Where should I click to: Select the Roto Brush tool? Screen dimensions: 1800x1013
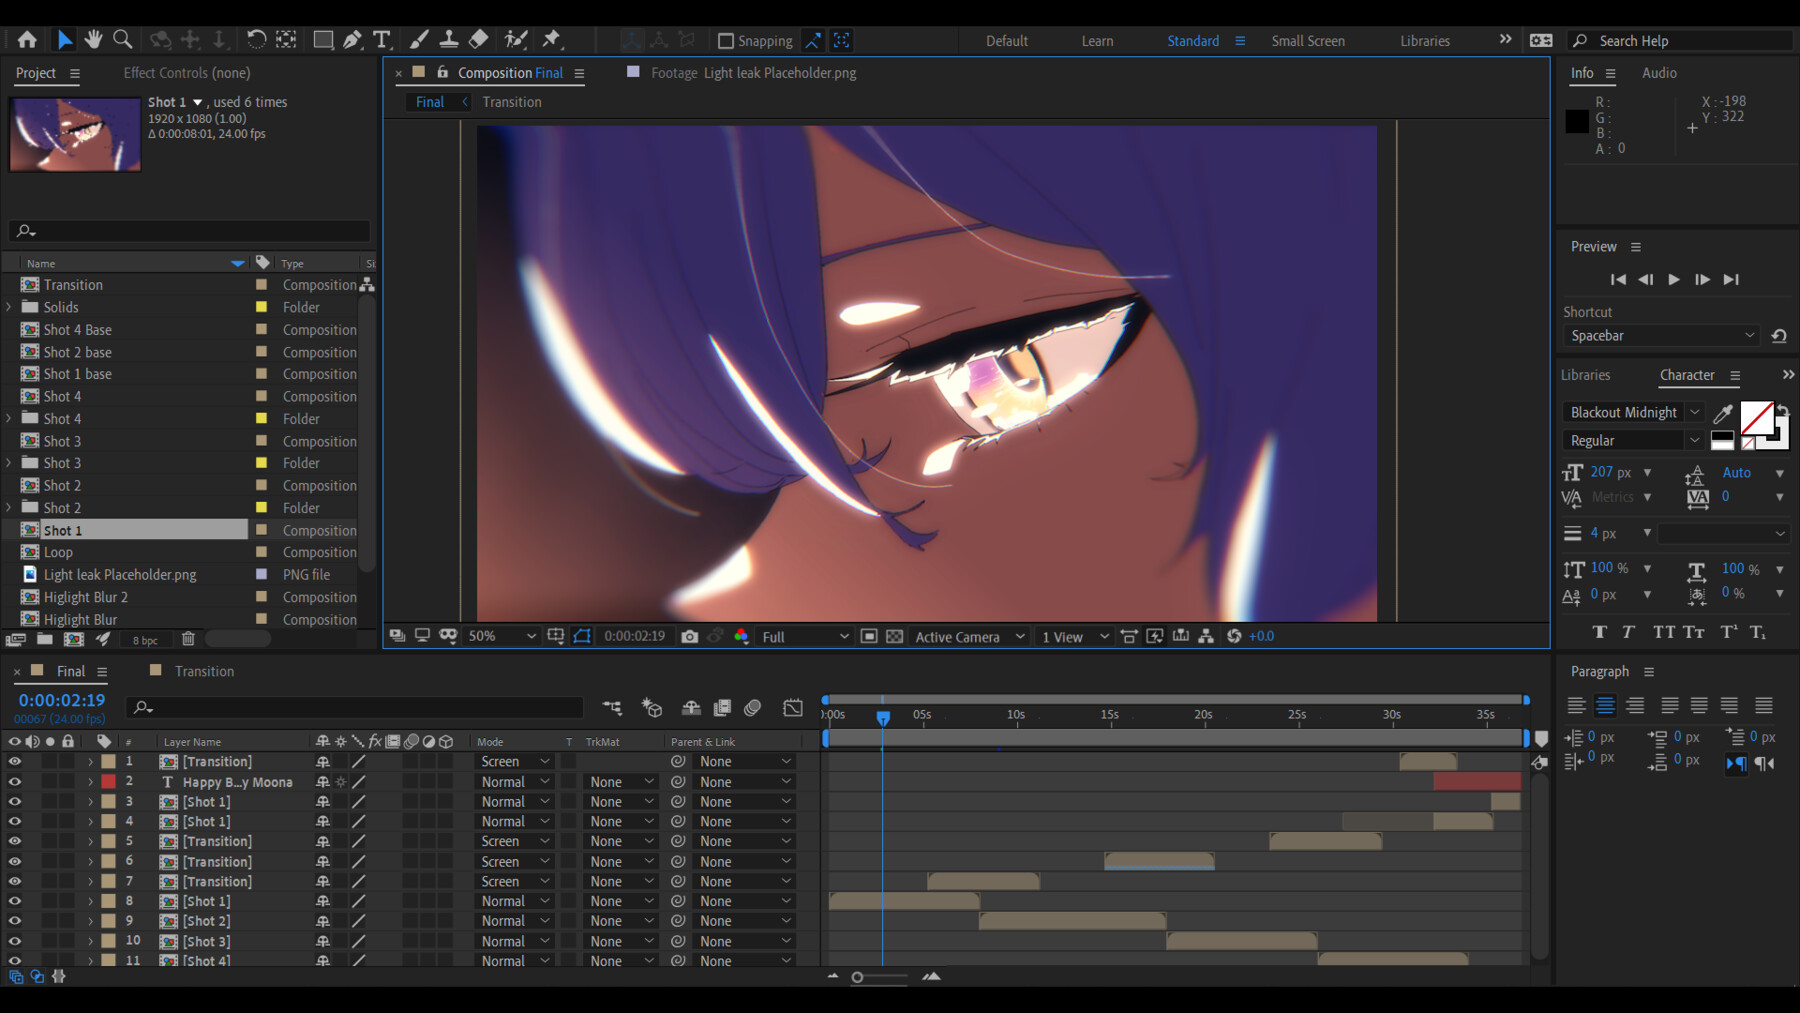516,39
